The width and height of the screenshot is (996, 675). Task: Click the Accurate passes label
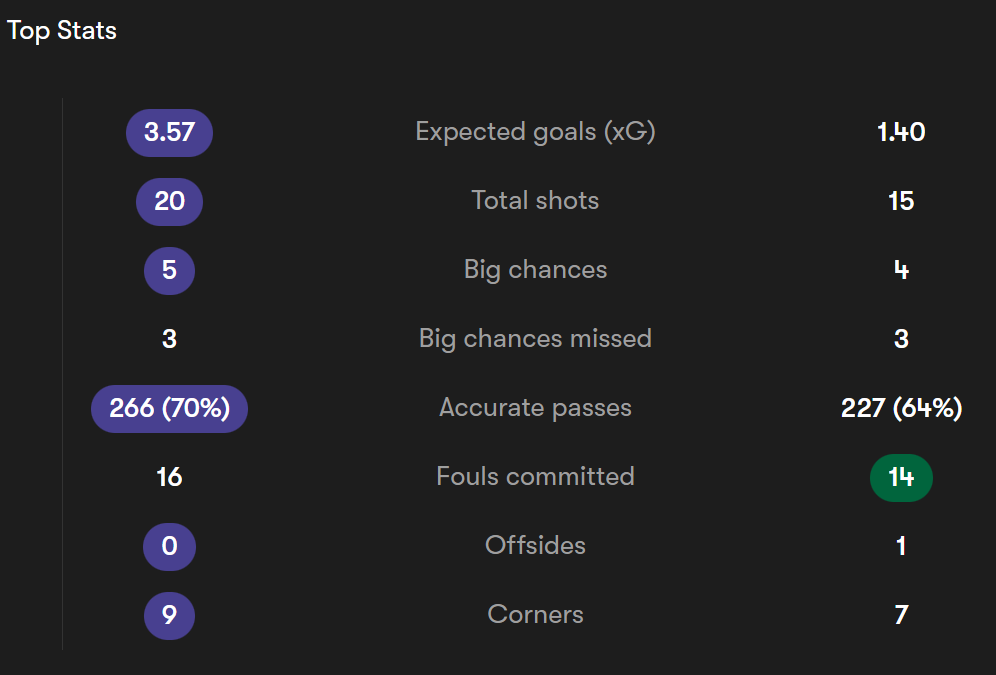(x=535, y=408)
